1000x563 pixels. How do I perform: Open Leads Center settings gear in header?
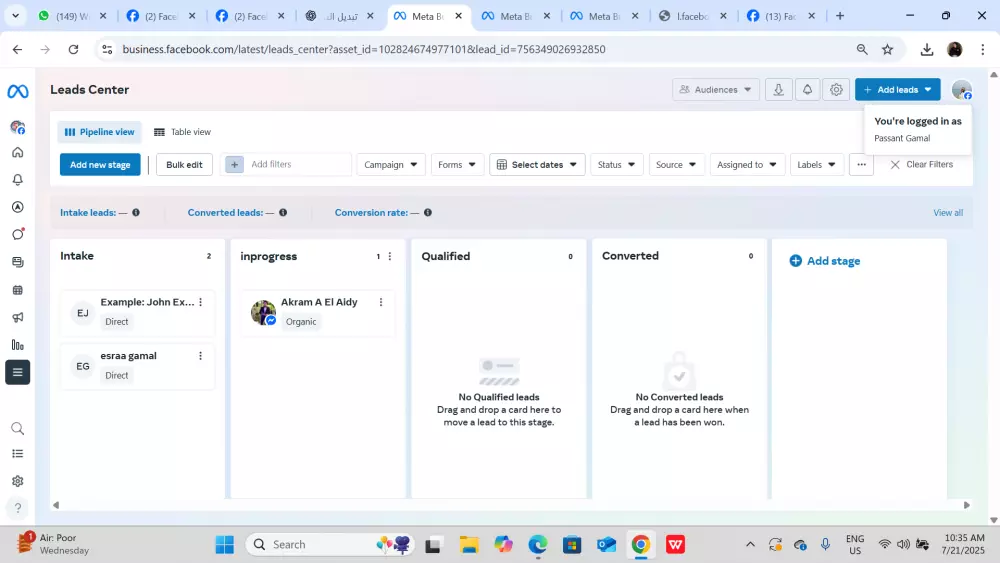pos(836,90)
